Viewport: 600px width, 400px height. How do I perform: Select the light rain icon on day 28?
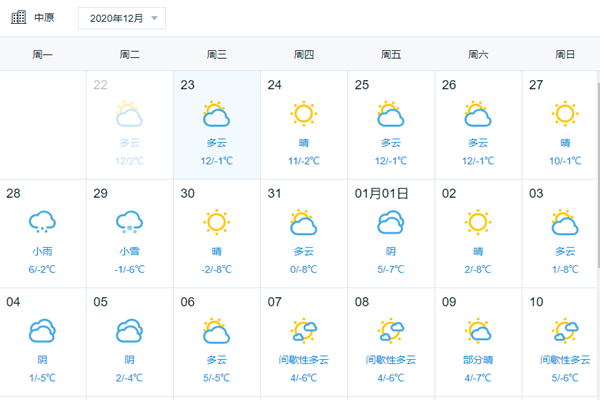[x=42, y=222]
